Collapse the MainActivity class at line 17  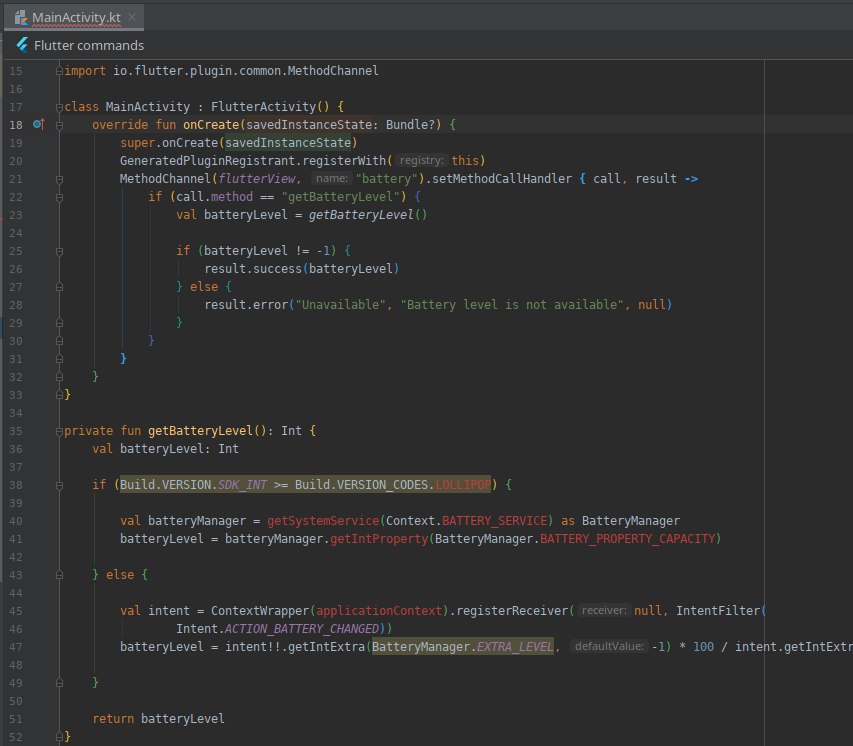click(x=59, y=107)
